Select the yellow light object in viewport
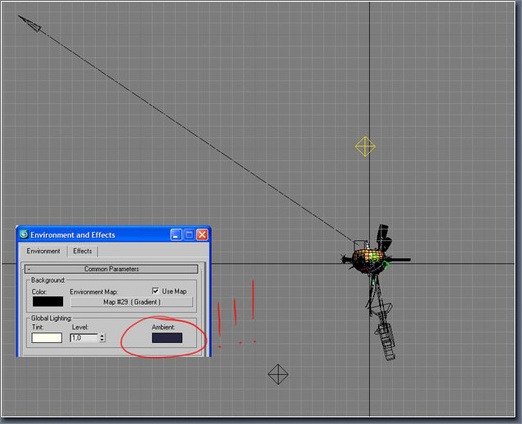This screenshot has height=424, width=522. tap(365, 146)
